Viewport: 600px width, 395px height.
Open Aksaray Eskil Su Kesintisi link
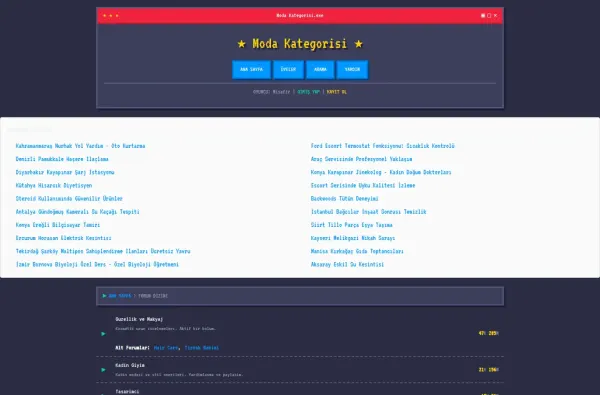(x=347, y=264)
